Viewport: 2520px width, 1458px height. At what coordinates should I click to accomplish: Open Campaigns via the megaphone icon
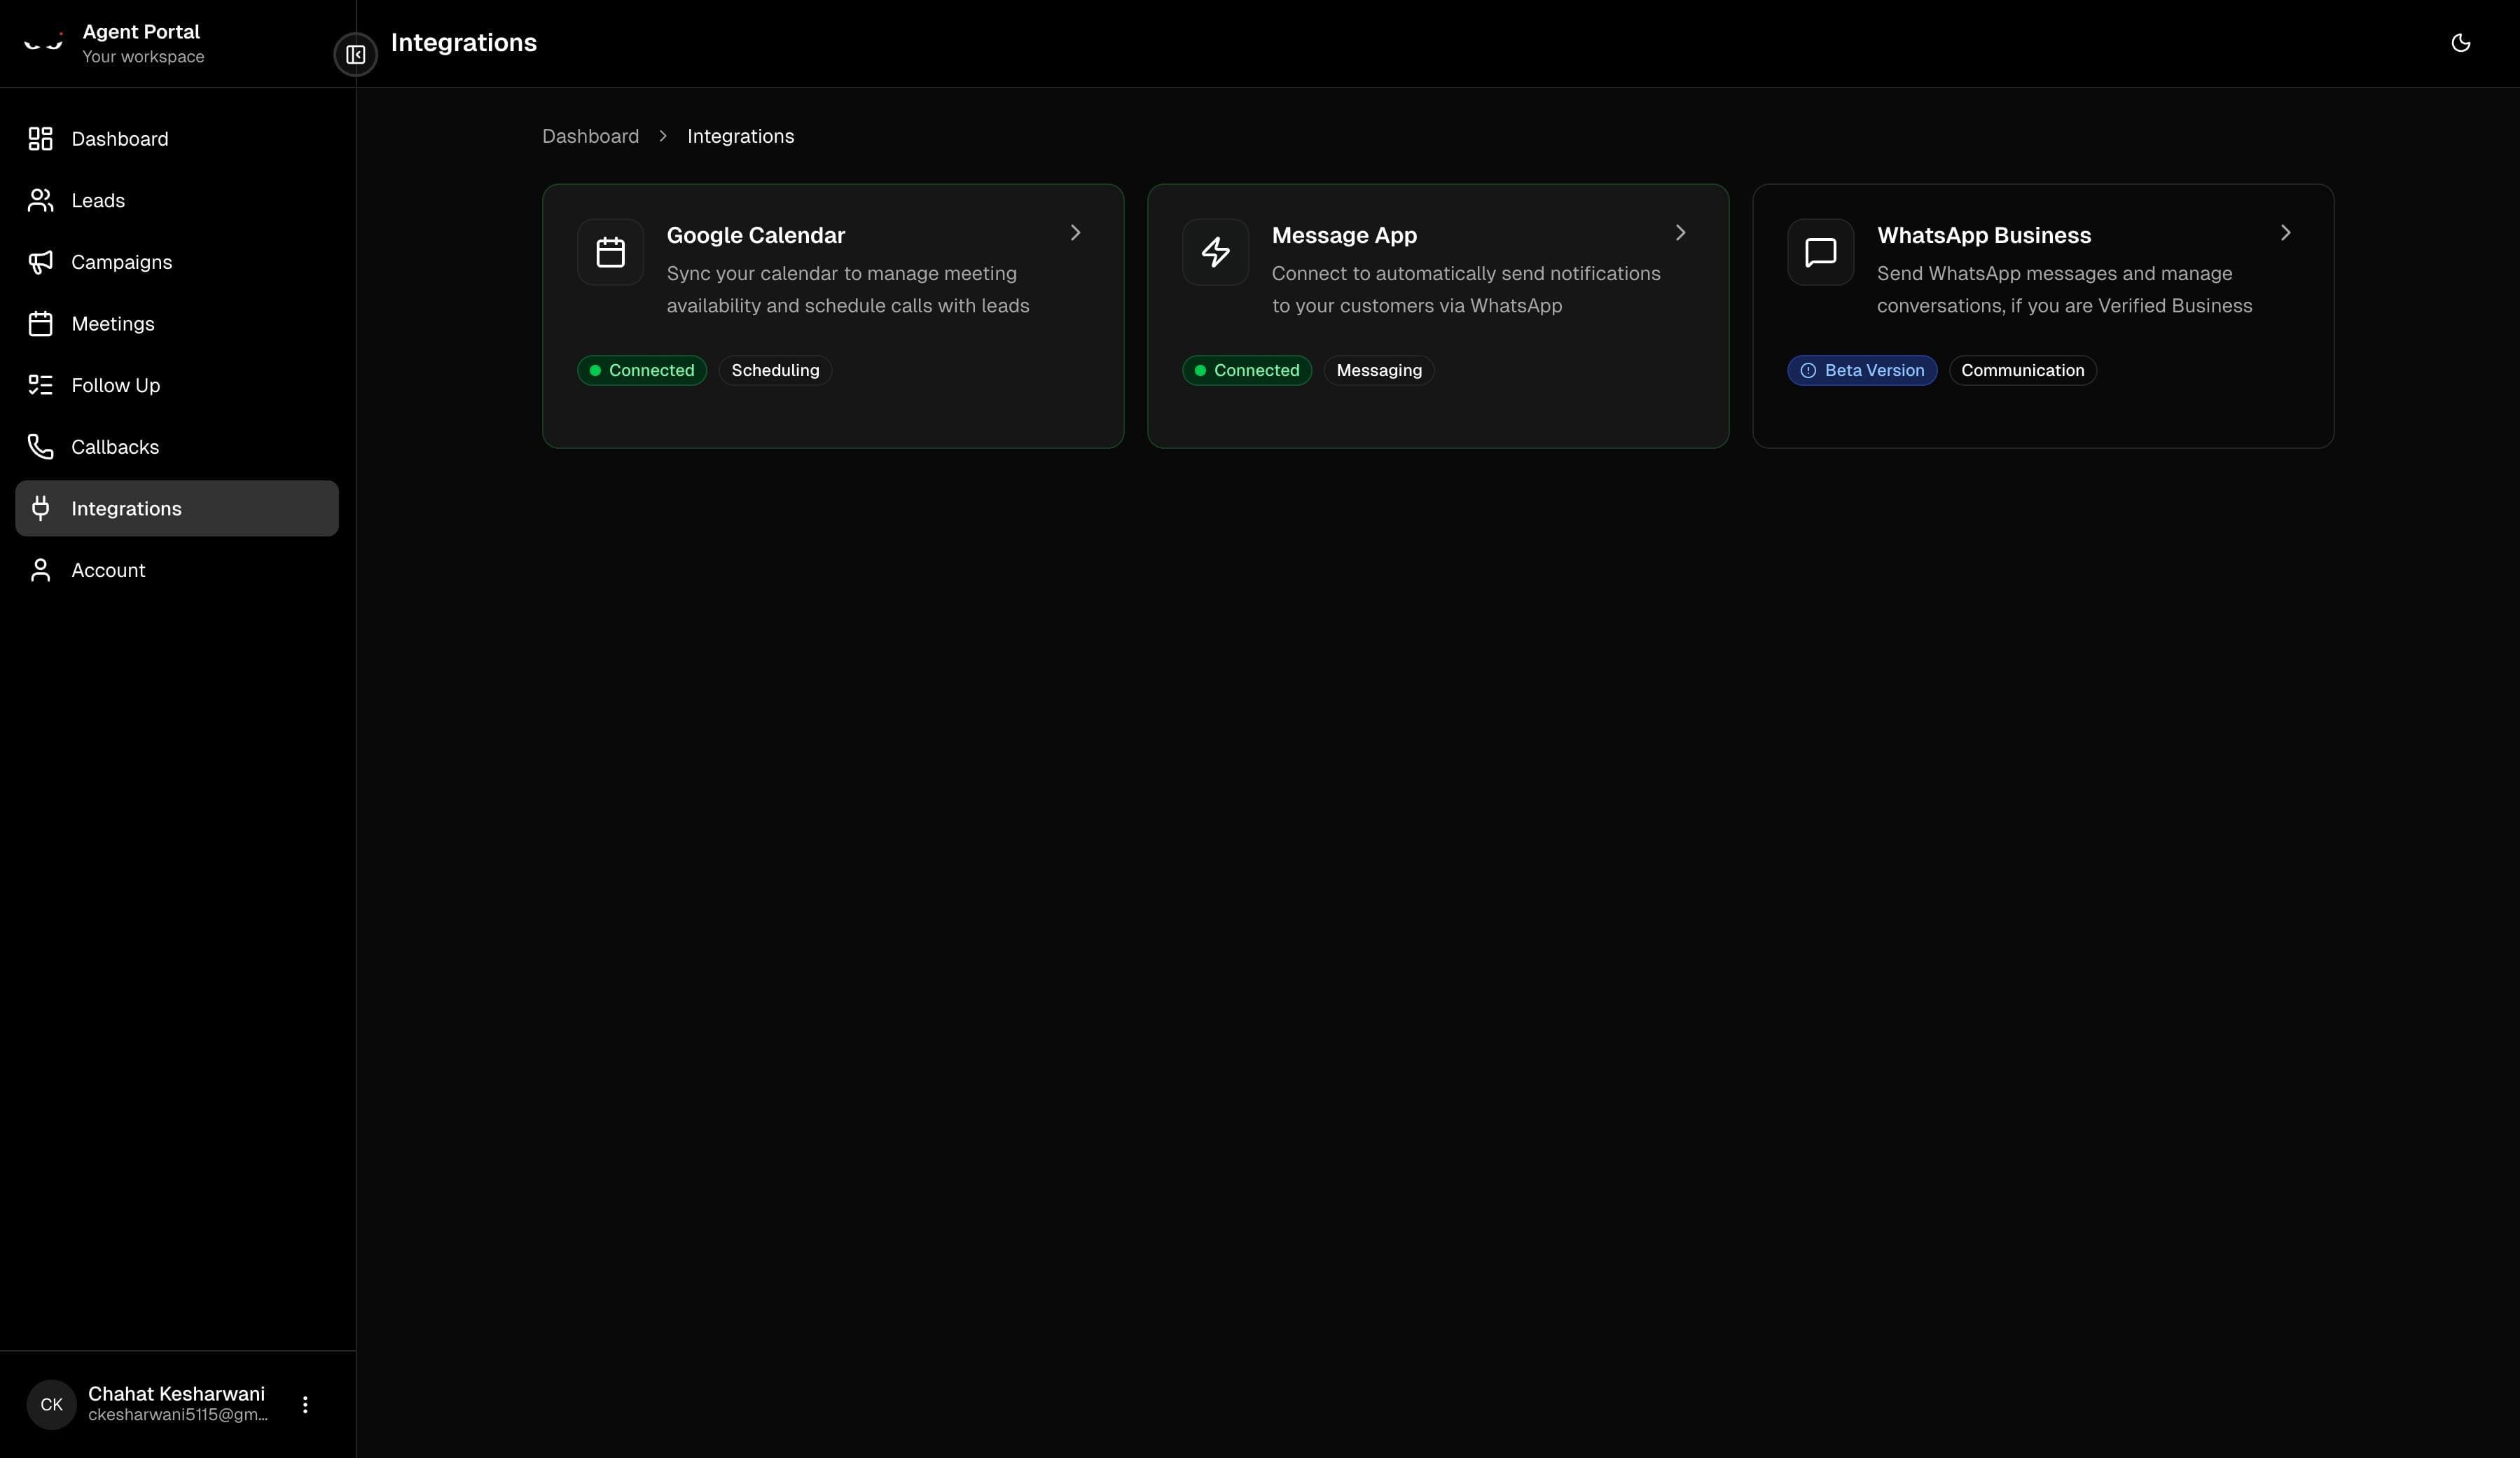pyautogui.click(x=40, y=262)
